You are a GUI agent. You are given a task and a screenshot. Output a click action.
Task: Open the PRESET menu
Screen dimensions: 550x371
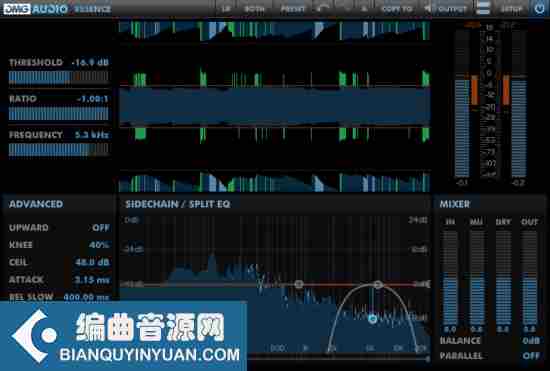[x=293, y=9]
